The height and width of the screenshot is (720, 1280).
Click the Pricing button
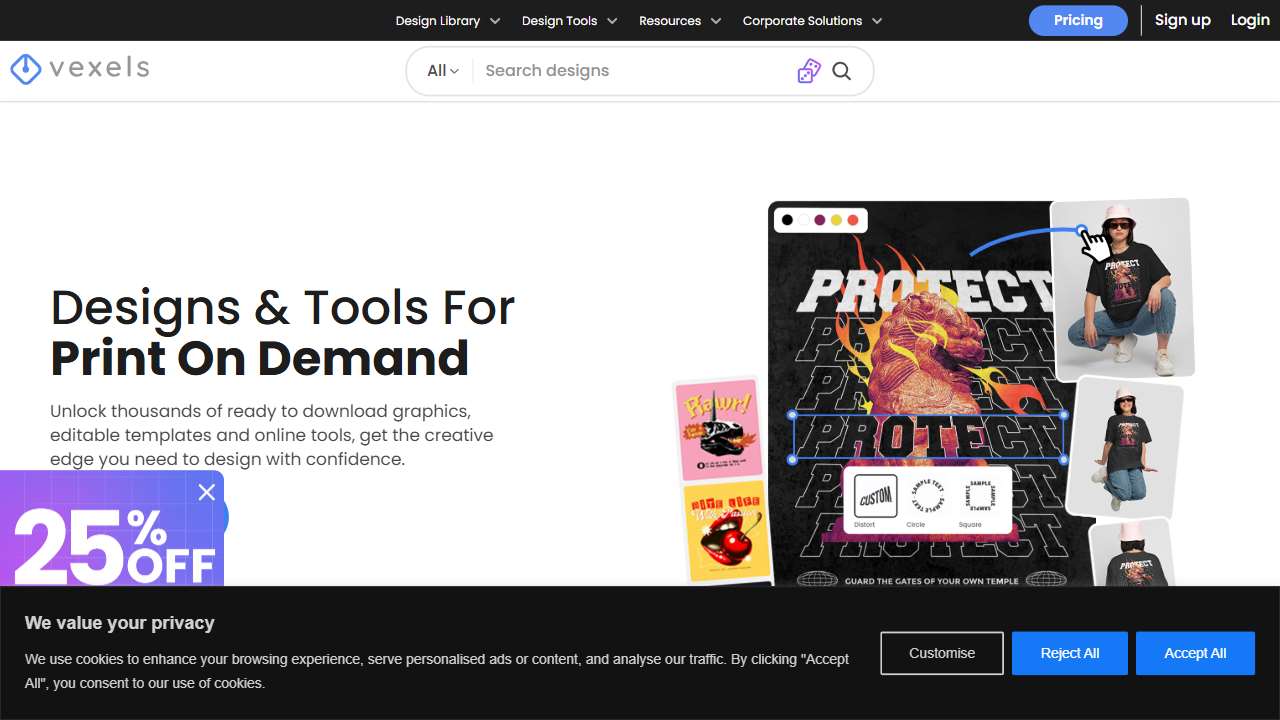click(1077, 20)
